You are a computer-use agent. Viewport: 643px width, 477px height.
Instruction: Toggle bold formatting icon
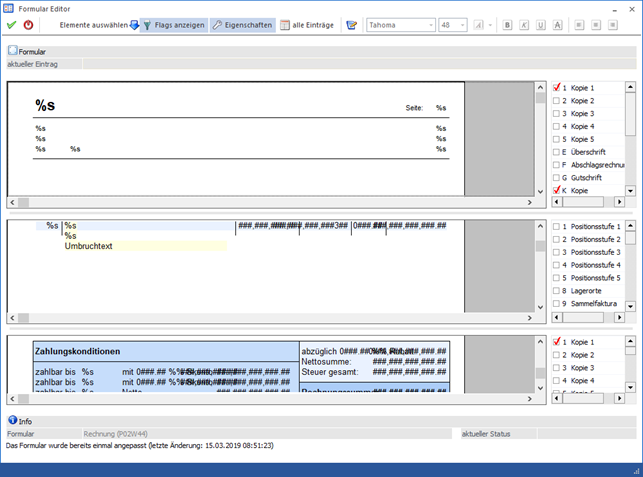(x=508, y=25)
